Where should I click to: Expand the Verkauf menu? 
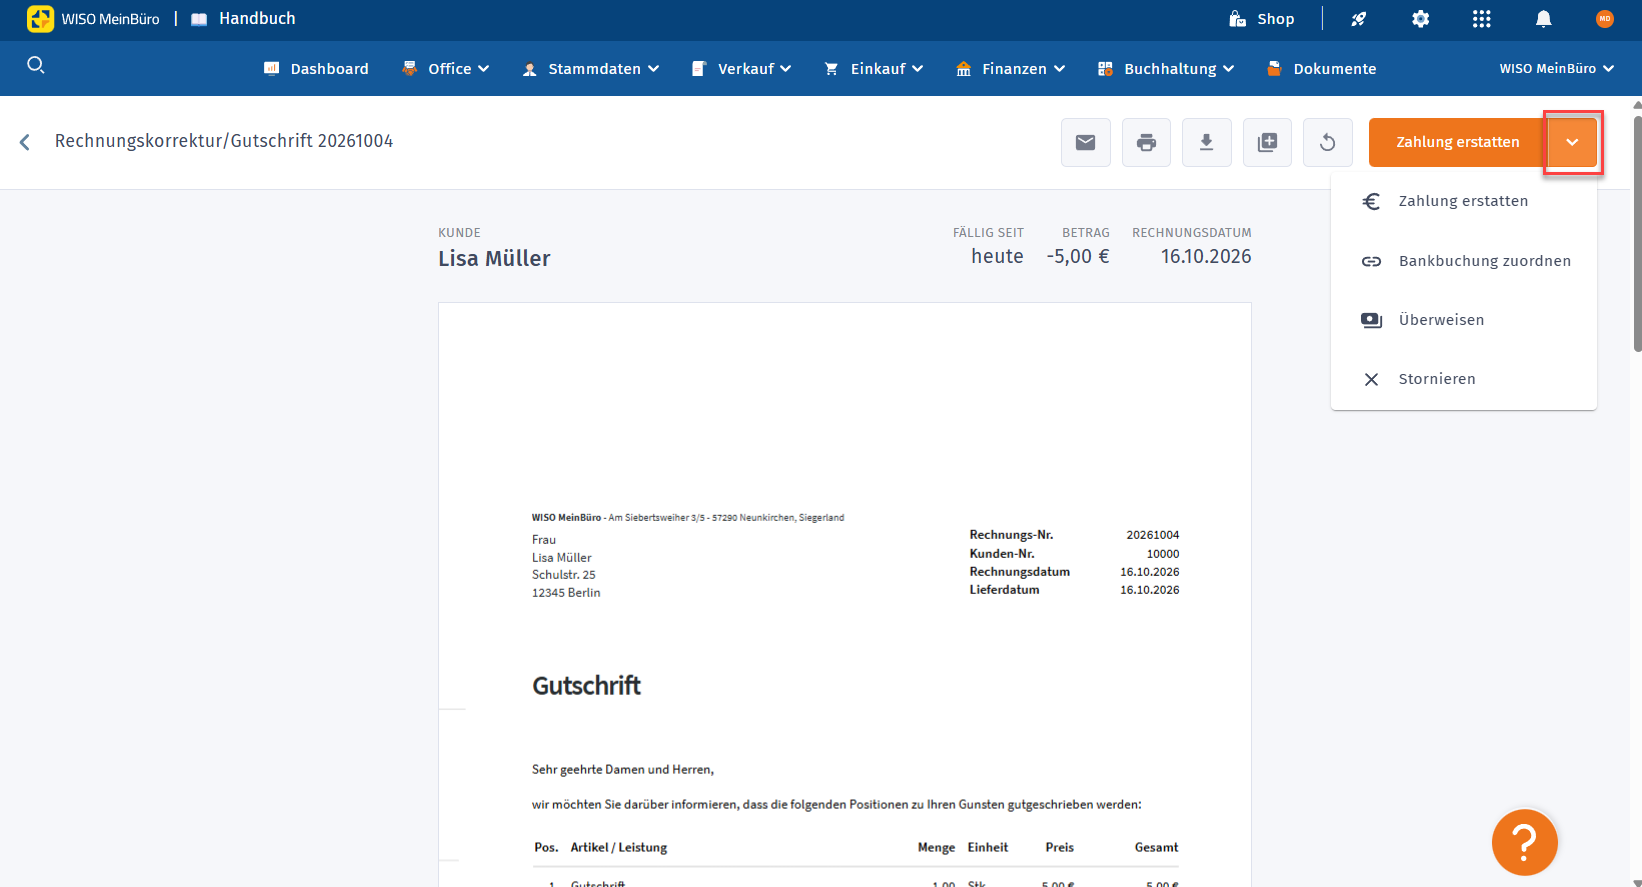coord(742,69)
